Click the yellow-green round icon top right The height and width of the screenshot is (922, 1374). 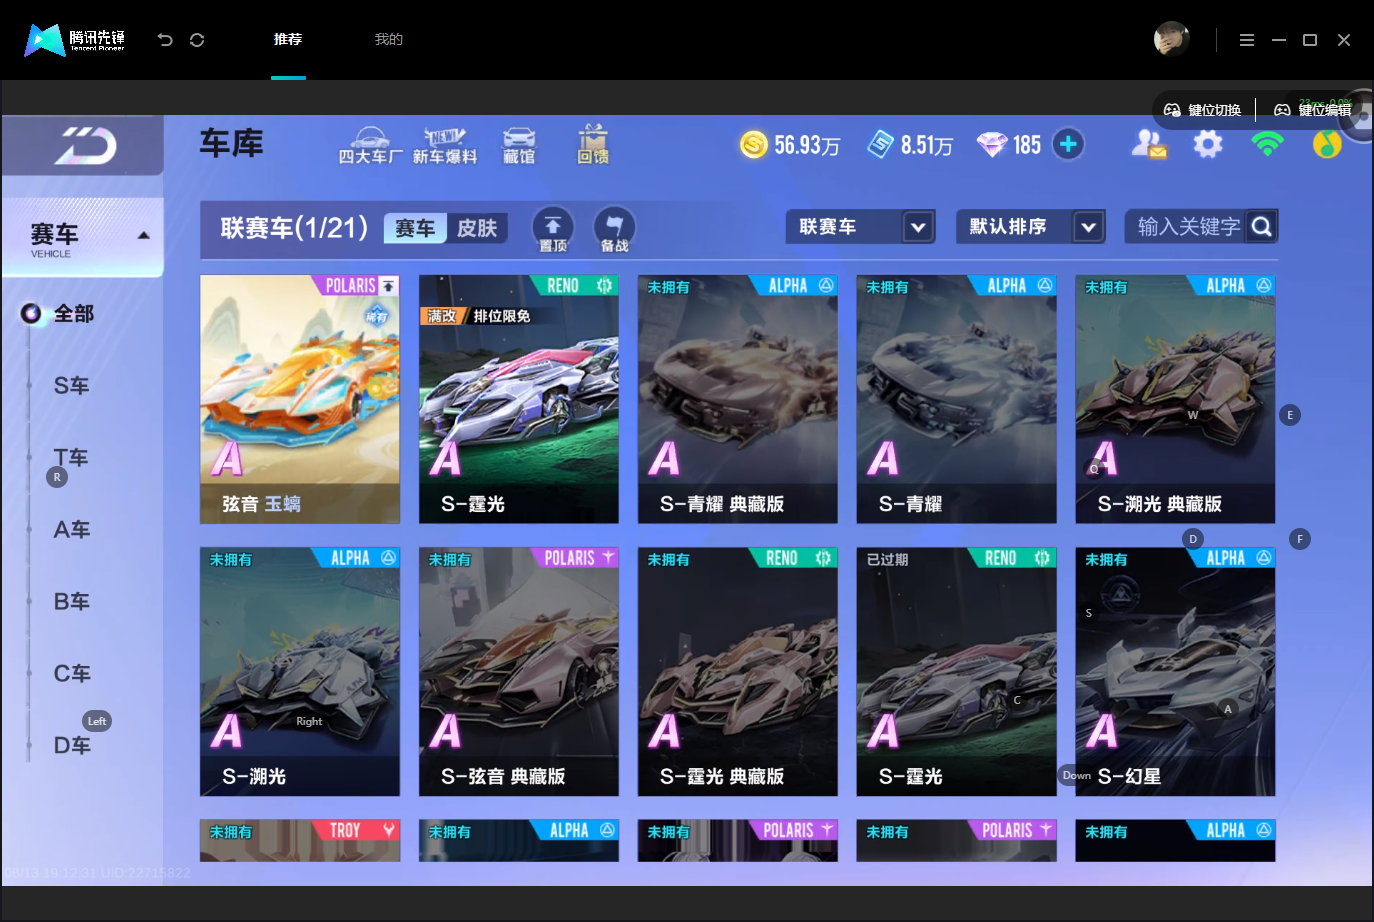pos(1327,145)
